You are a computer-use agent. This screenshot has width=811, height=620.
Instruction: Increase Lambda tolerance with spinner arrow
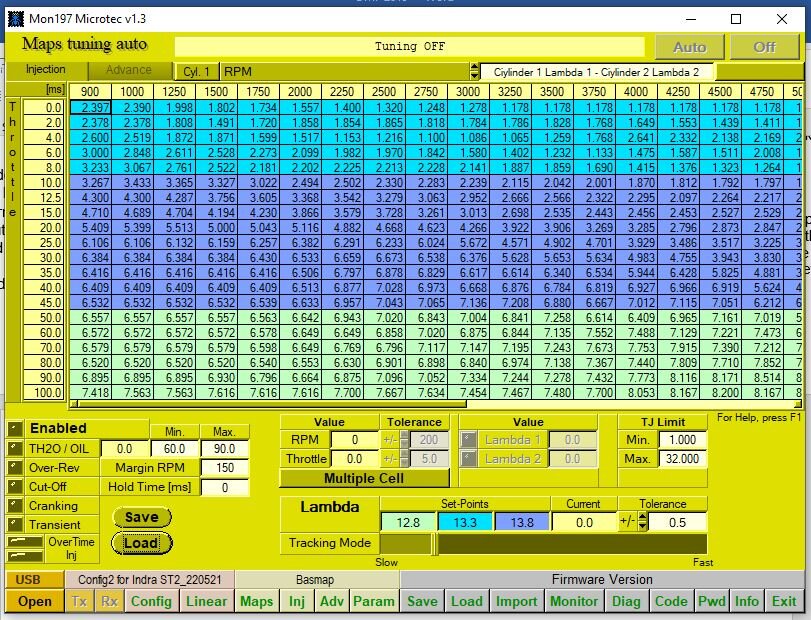click(x=643, y=518)
